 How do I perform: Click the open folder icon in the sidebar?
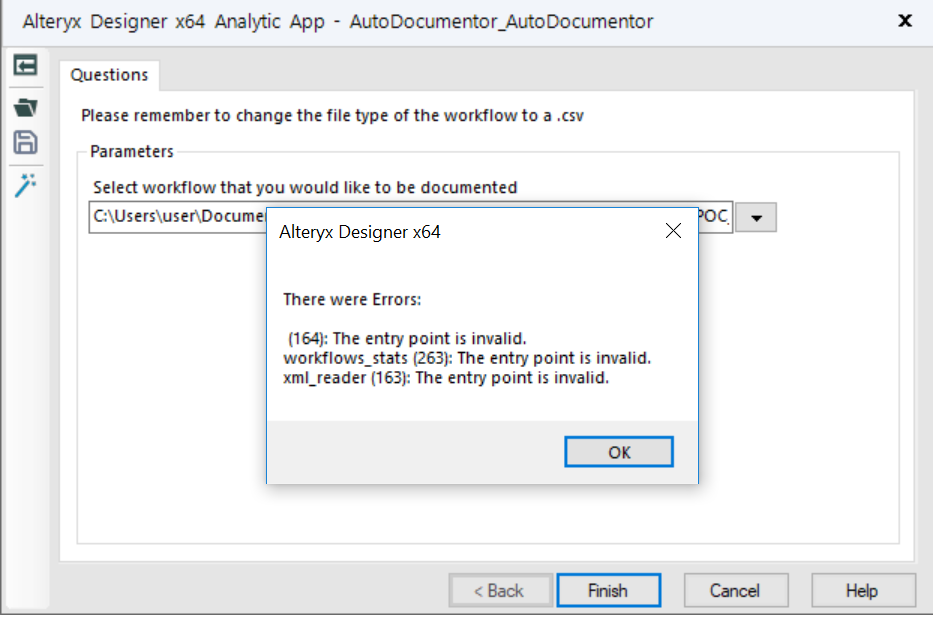point(25,106)
